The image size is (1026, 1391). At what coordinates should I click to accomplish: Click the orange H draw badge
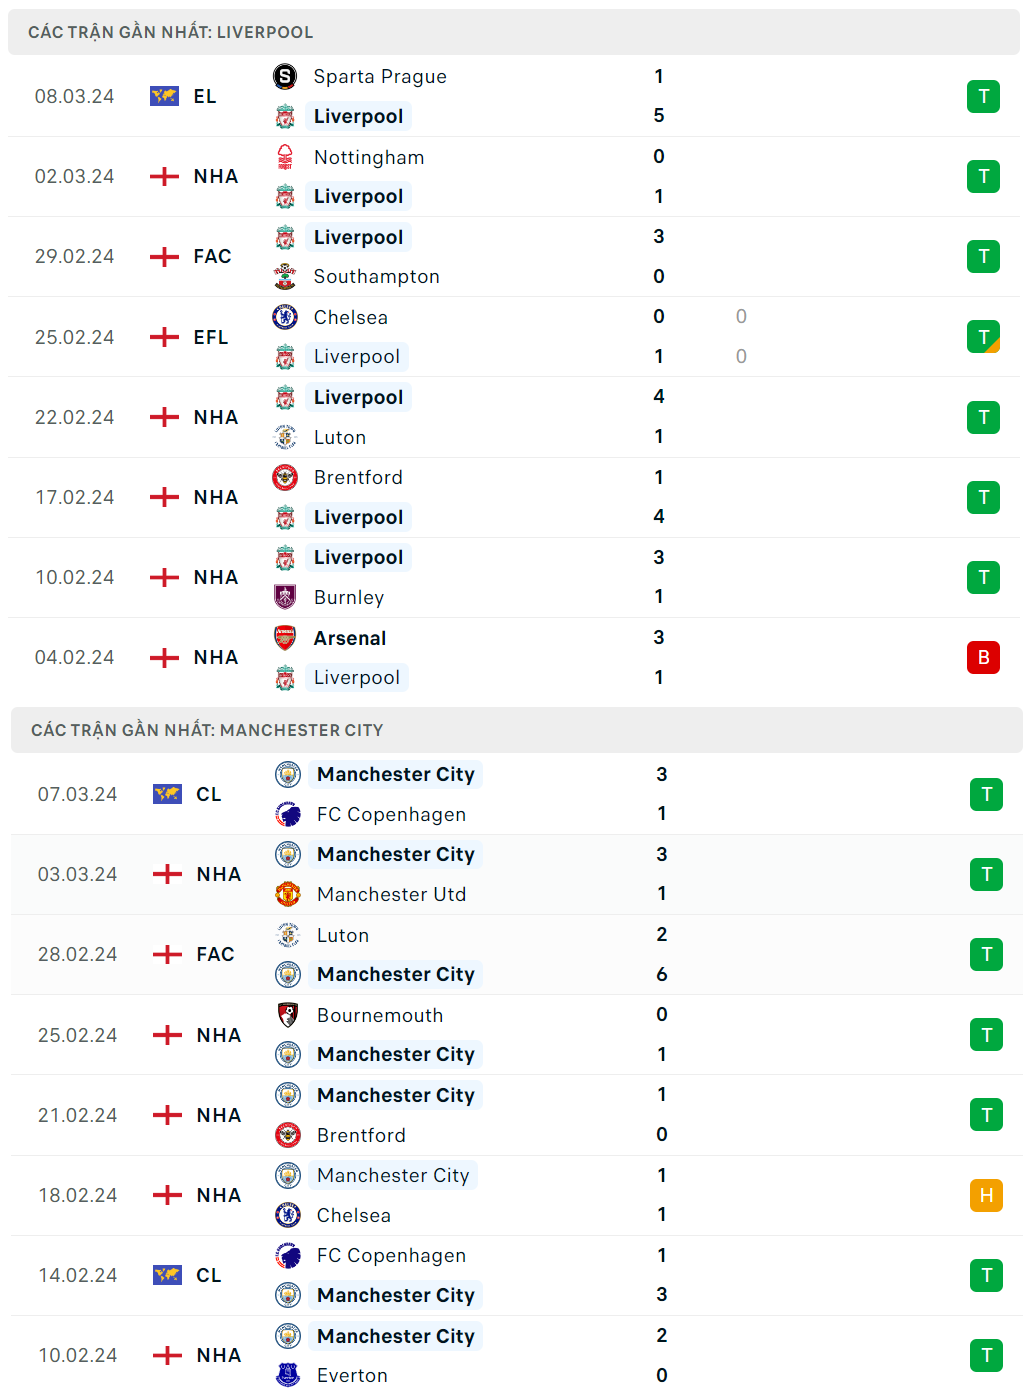click(986, 1195)
